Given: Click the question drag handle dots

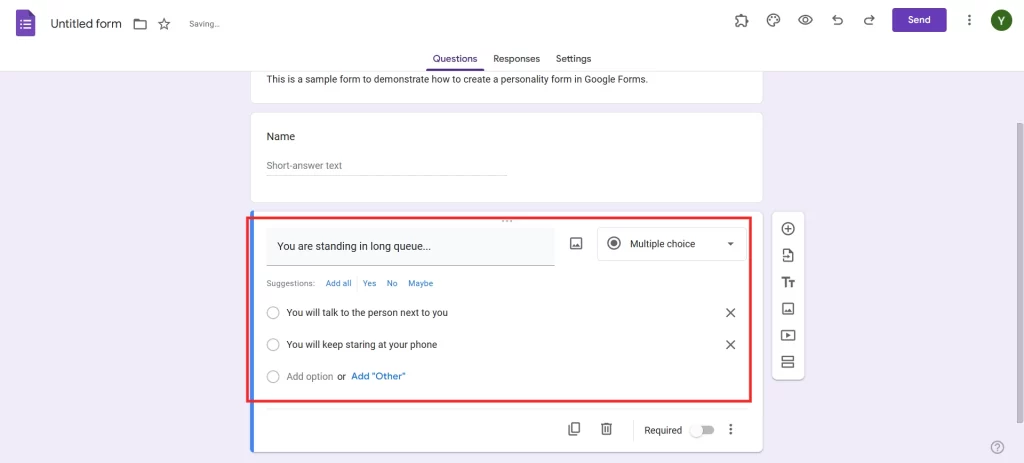Looking at the screenshot, I should (507, 221).
